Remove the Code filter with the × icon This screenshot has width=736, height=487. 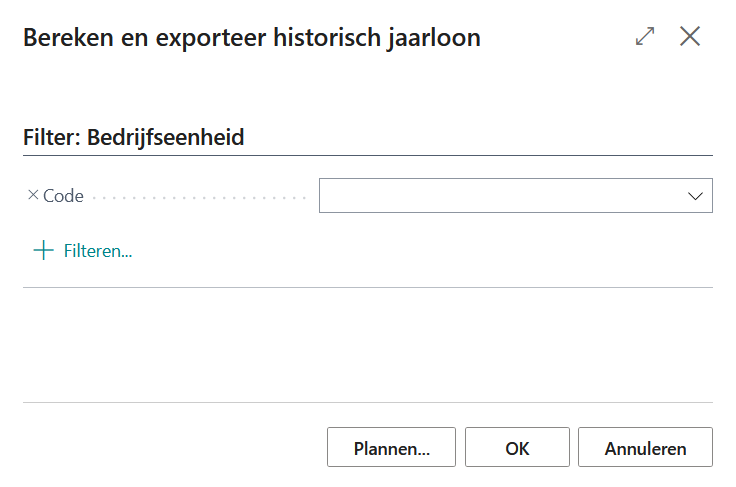point(33,196)
